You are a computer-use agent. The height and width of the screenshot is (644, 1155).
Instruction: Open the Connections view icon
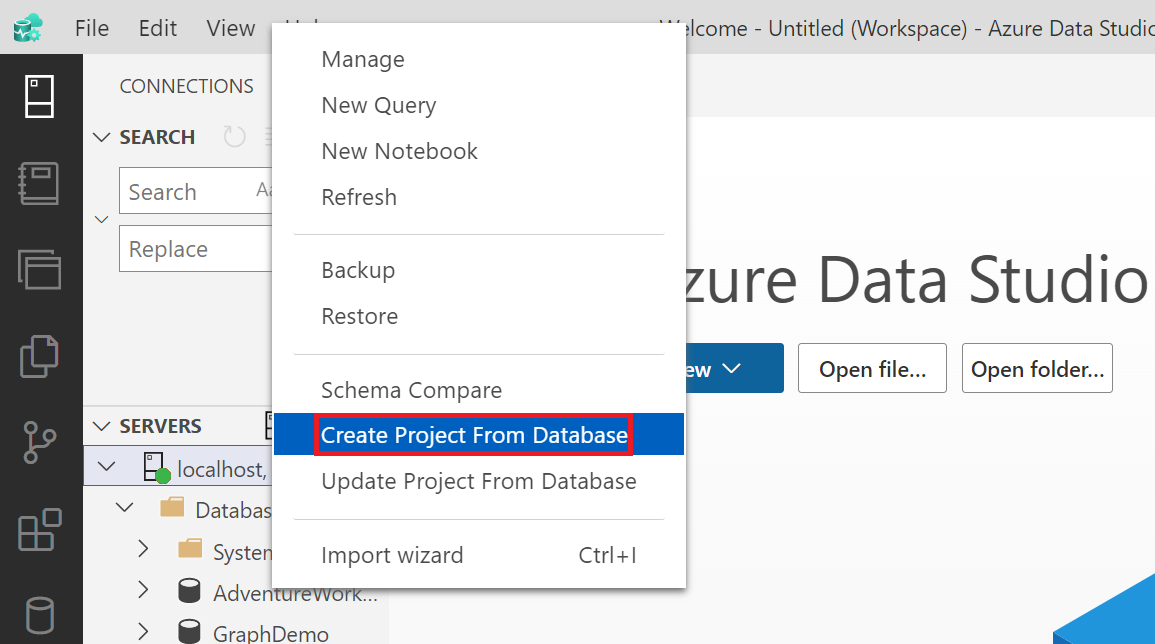click(x=41, y=96)
